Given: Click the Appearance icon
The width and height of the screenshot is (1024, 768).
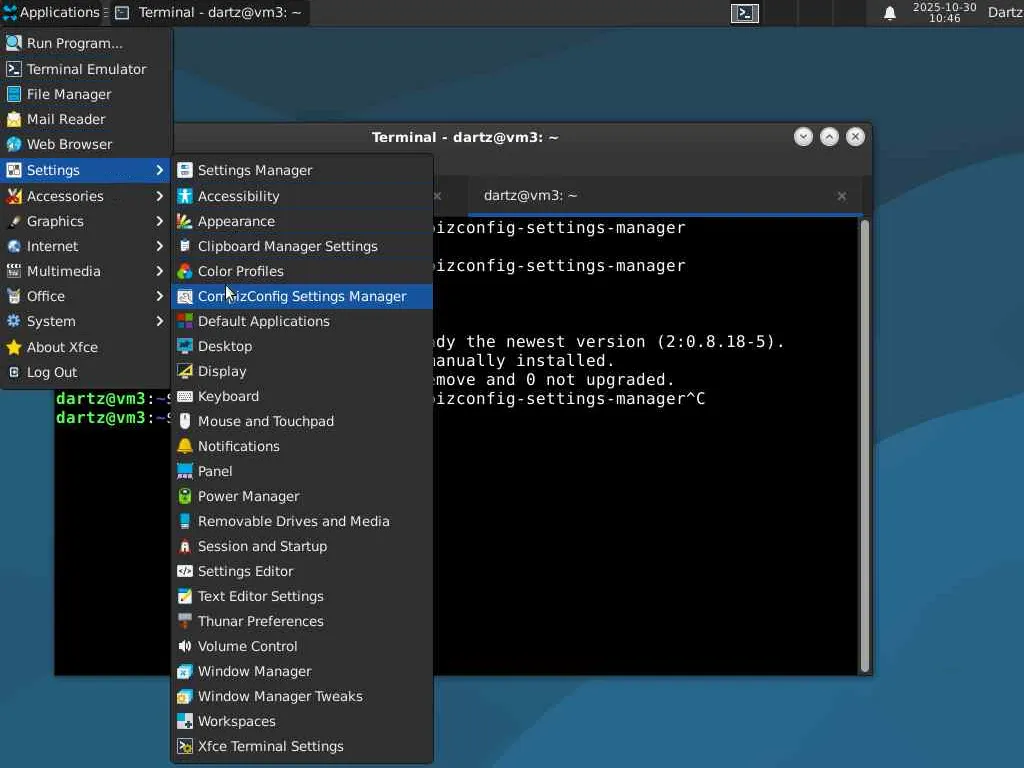Looking at the screenshot, I should (185, 221).
